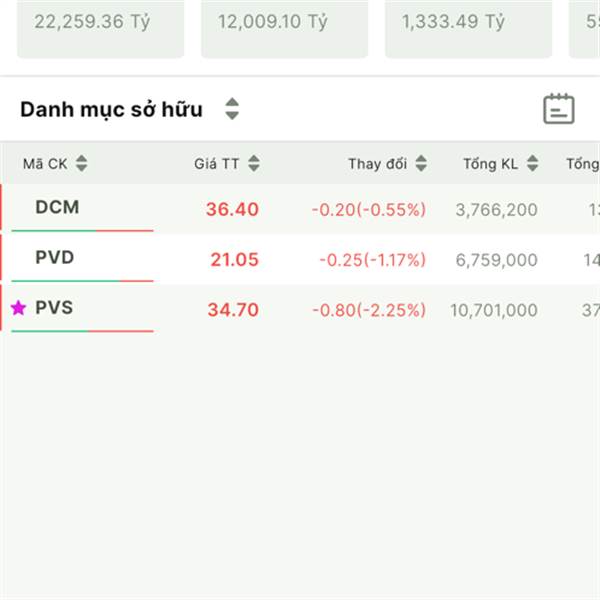Select the PVS stock symbol
Screen dimensions: 600x600
[x=54, y=308]
